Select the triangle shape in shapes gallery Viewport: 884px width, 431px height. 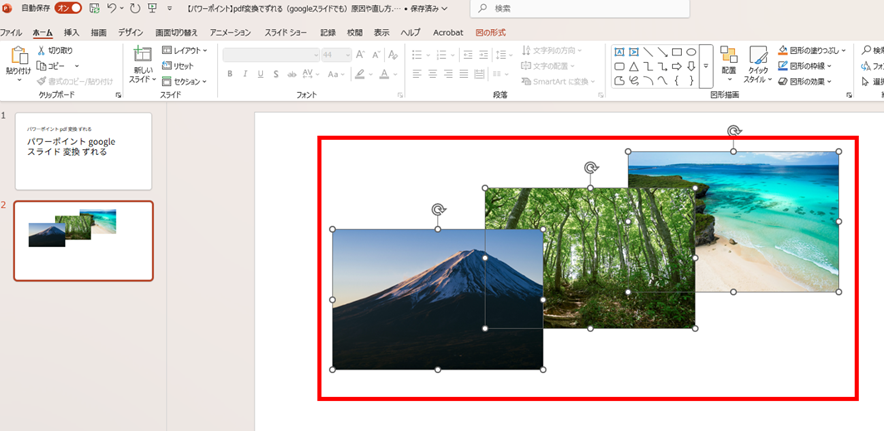point(634,66)
